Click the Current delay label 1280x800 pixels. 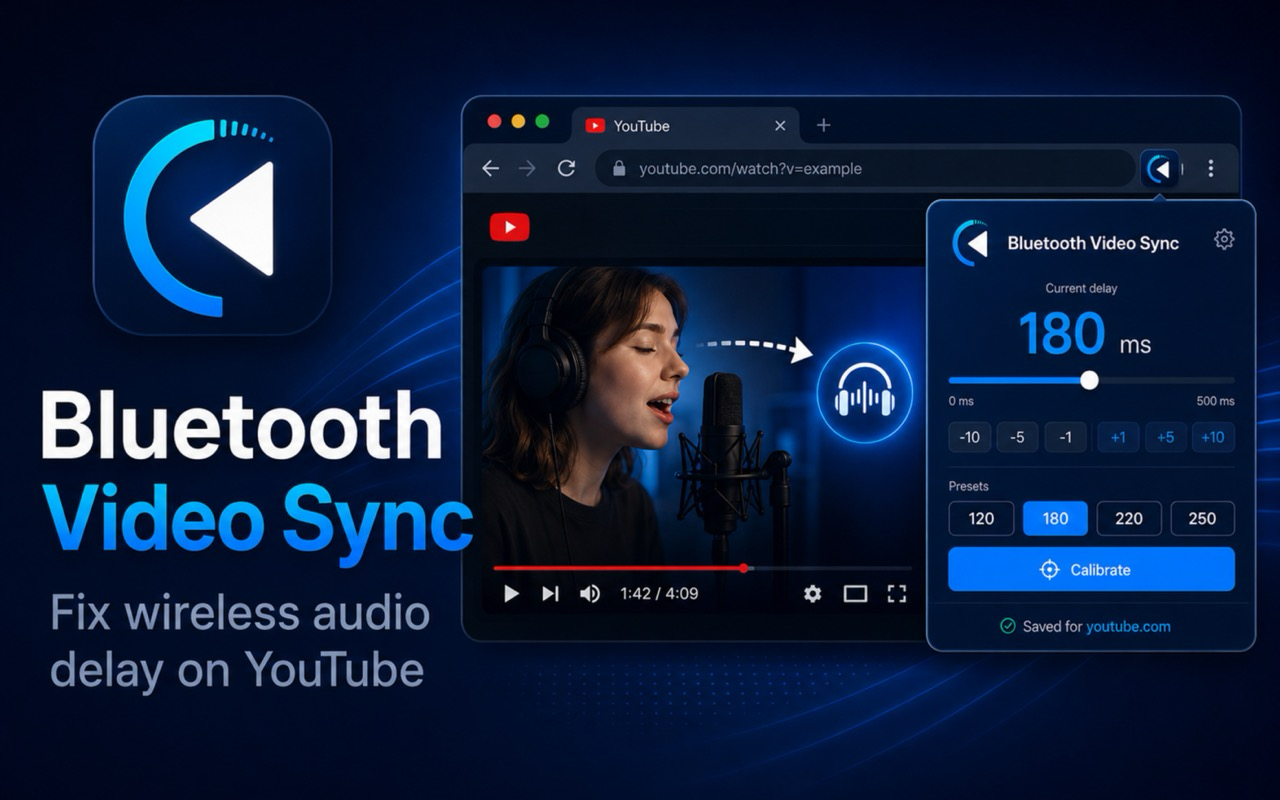(1081, 288)
